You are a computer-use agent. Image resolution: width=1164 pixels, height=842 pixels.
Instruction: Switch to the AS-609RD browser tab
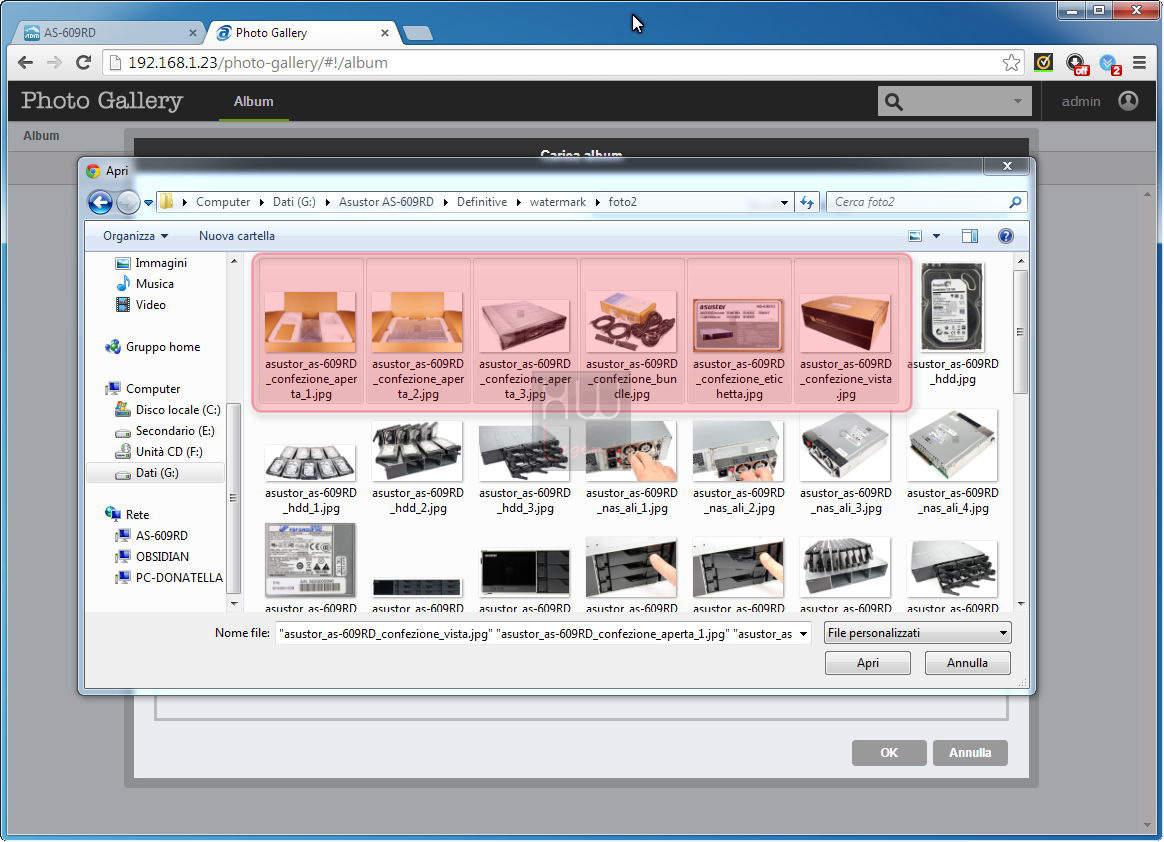click(108, 33)
